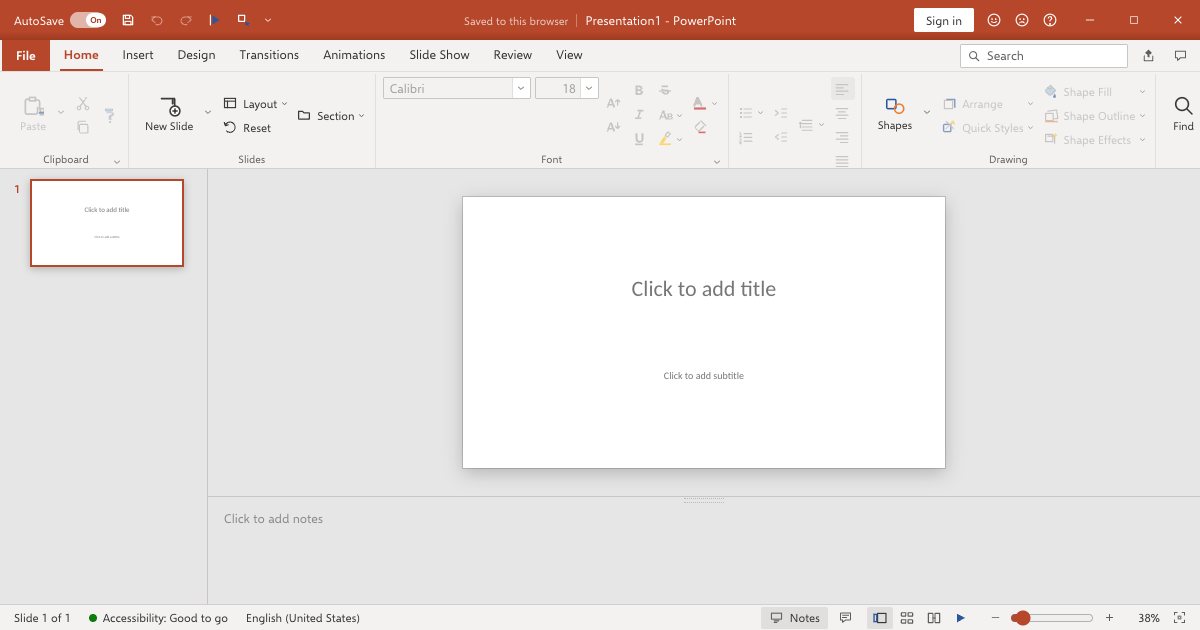Open the Calibri font name dropdown
Image resolution: width=1200 pixels, height=630 pixels.
(521, 88)
